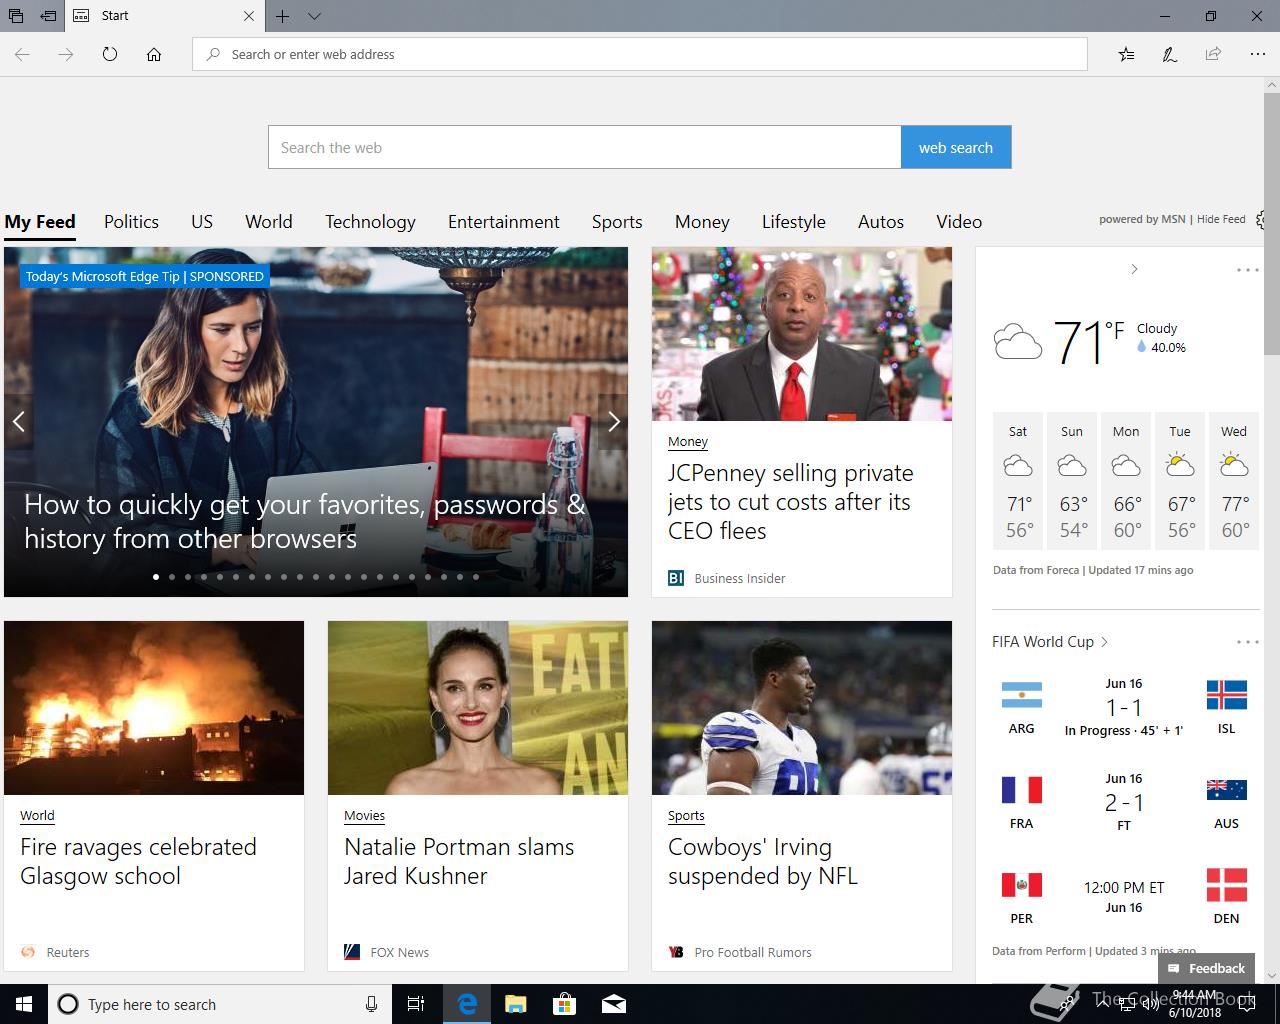This screenshot has height=1024, width=1280.
Task: Select the Sat forecast column
Action: (1018, 481)
